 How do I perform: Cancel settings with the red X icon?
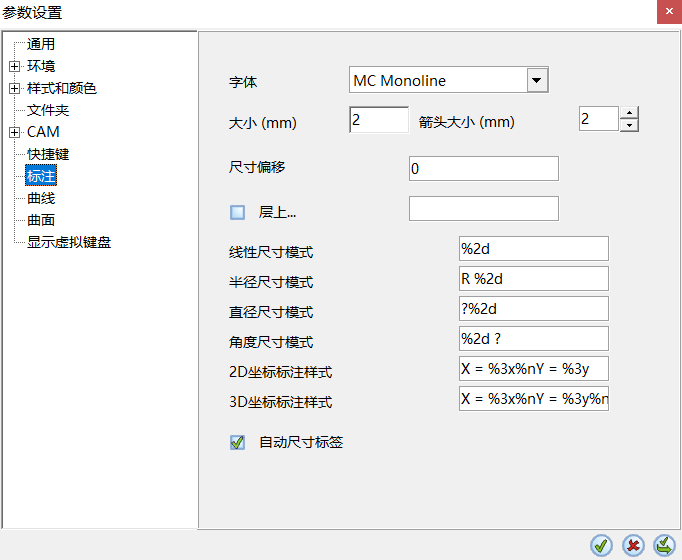click(633, 545)
